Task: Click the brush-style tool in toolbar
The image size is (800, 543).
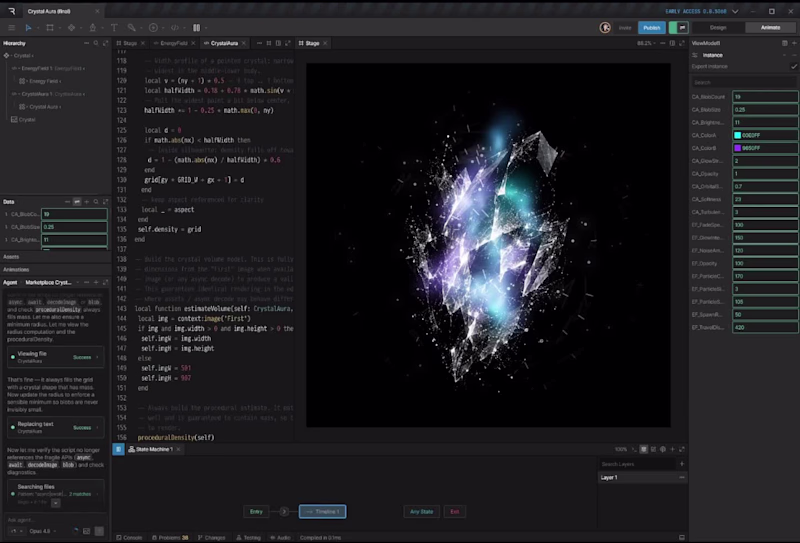Action: coord(132,28)
